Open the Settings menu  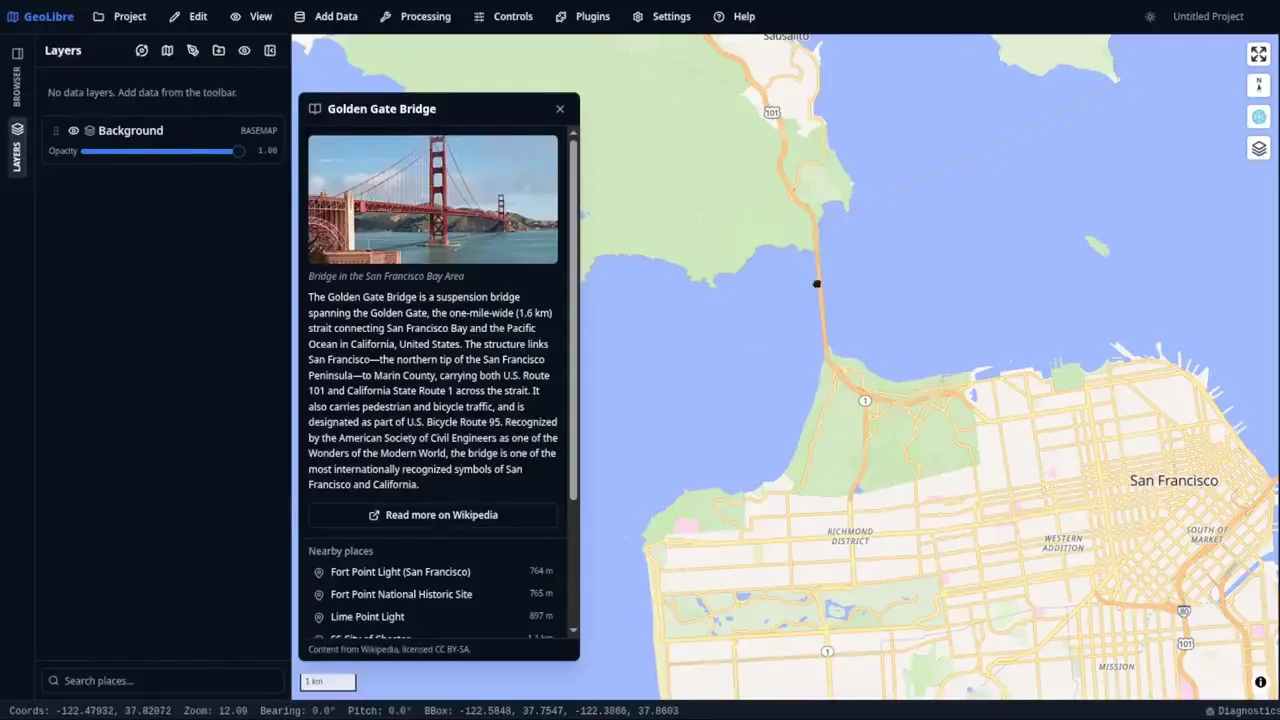661,16
